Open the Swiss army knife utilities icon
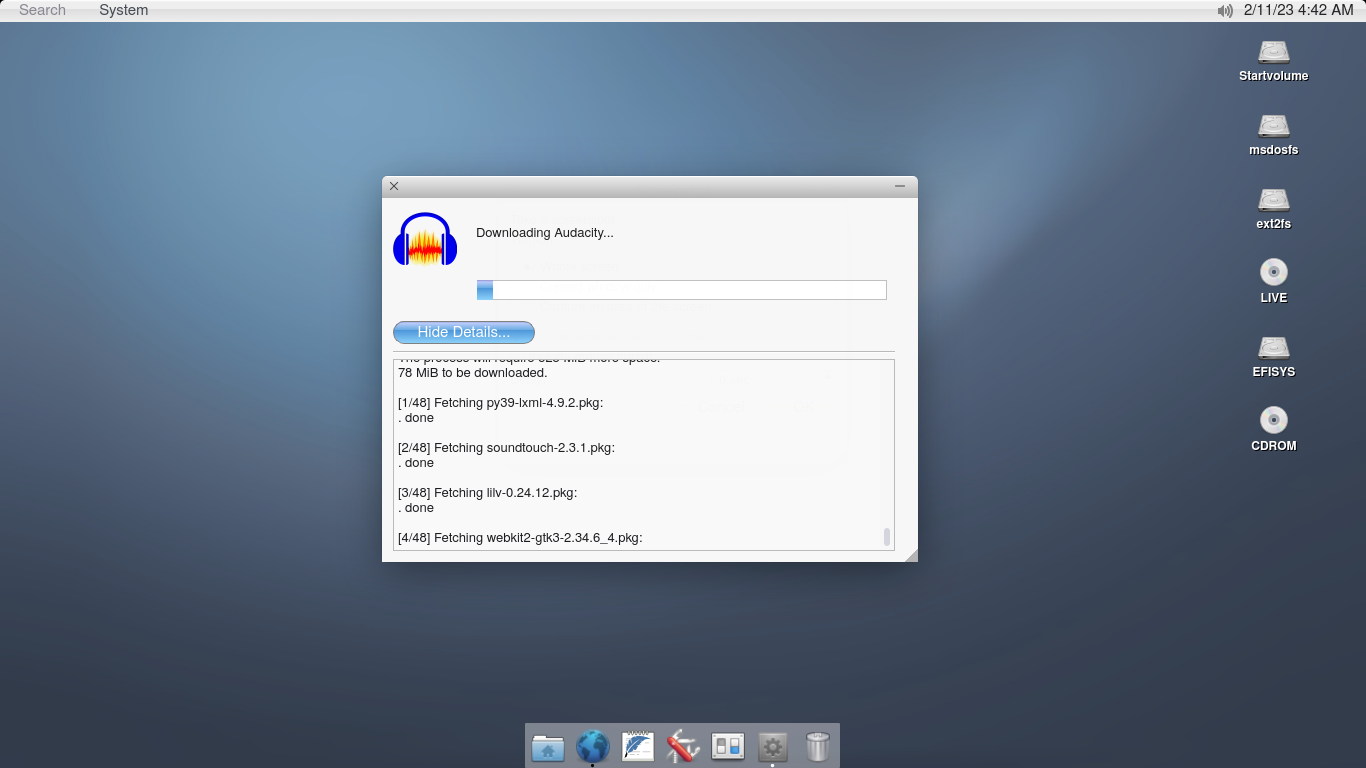The image size is (1366, 768). (683, 746)
